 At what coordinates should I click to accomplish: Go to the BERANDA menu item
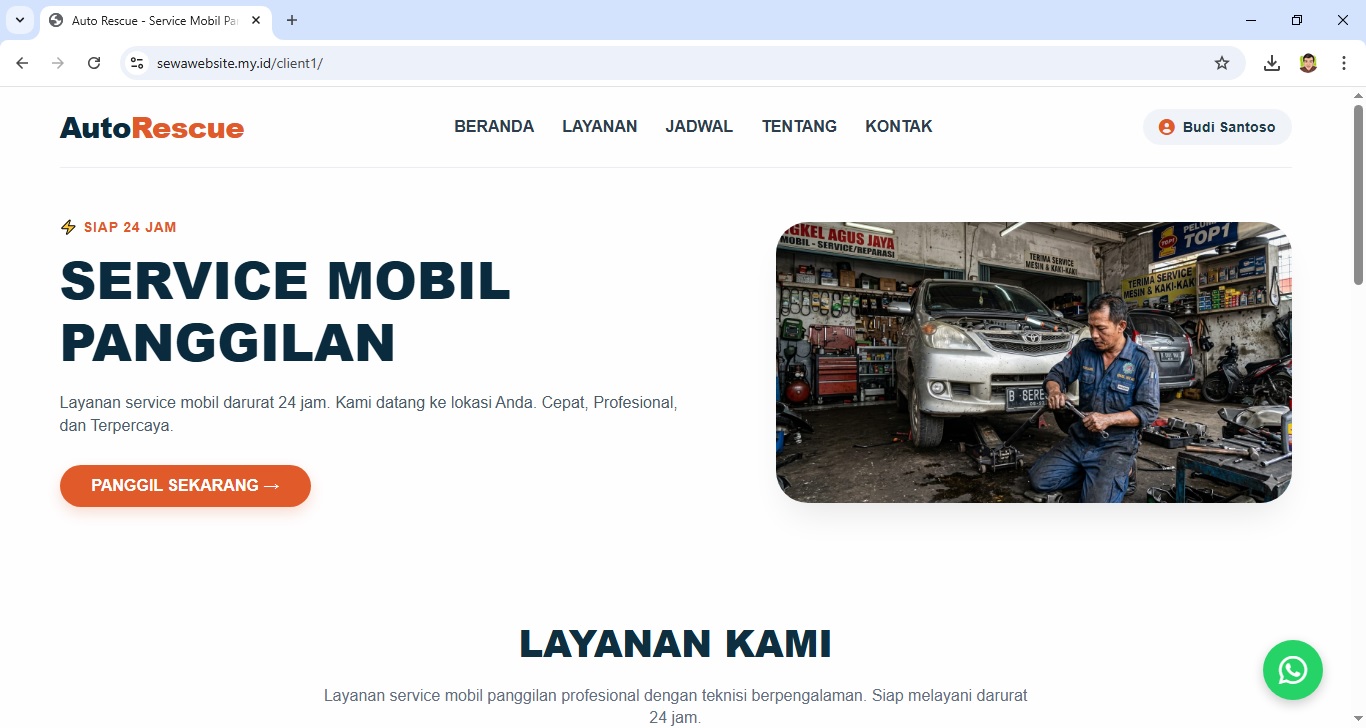[x=494, y=127]
